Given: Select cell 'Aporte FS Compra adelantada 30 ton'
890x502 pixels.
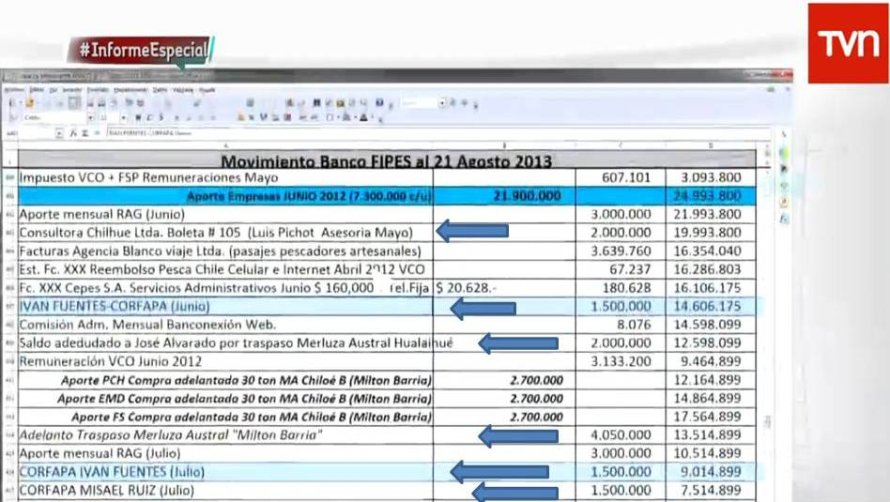Looking at the screenshot, I should pyautogui.click(x=225, y=417).
